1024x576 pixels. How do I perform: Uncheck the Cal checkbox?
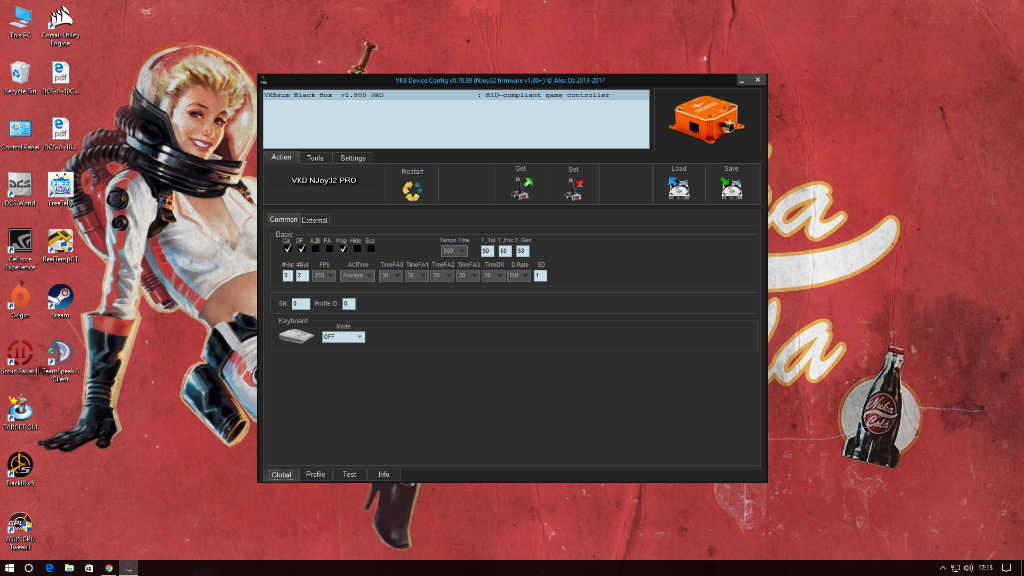[287, 249]
